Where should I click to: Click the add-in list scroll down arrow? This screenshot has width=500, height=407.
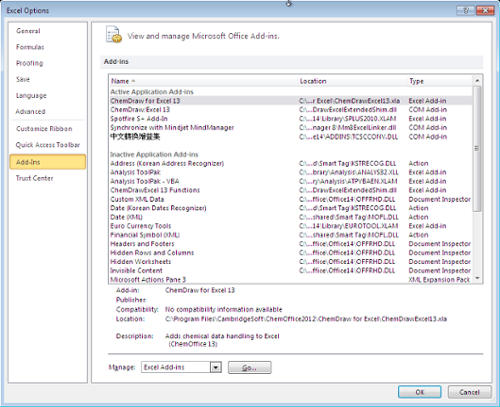(x=477, y=278)
